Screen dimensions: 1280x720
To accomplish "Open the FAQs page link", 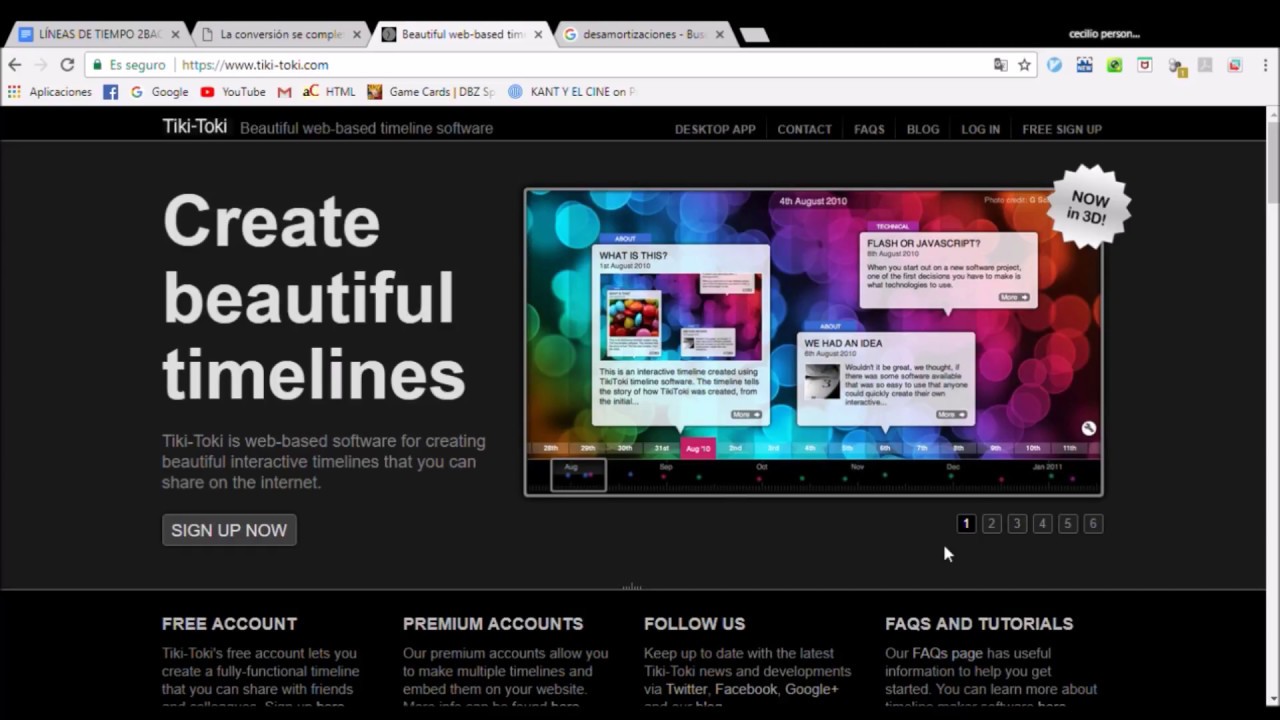I will 947,653.
